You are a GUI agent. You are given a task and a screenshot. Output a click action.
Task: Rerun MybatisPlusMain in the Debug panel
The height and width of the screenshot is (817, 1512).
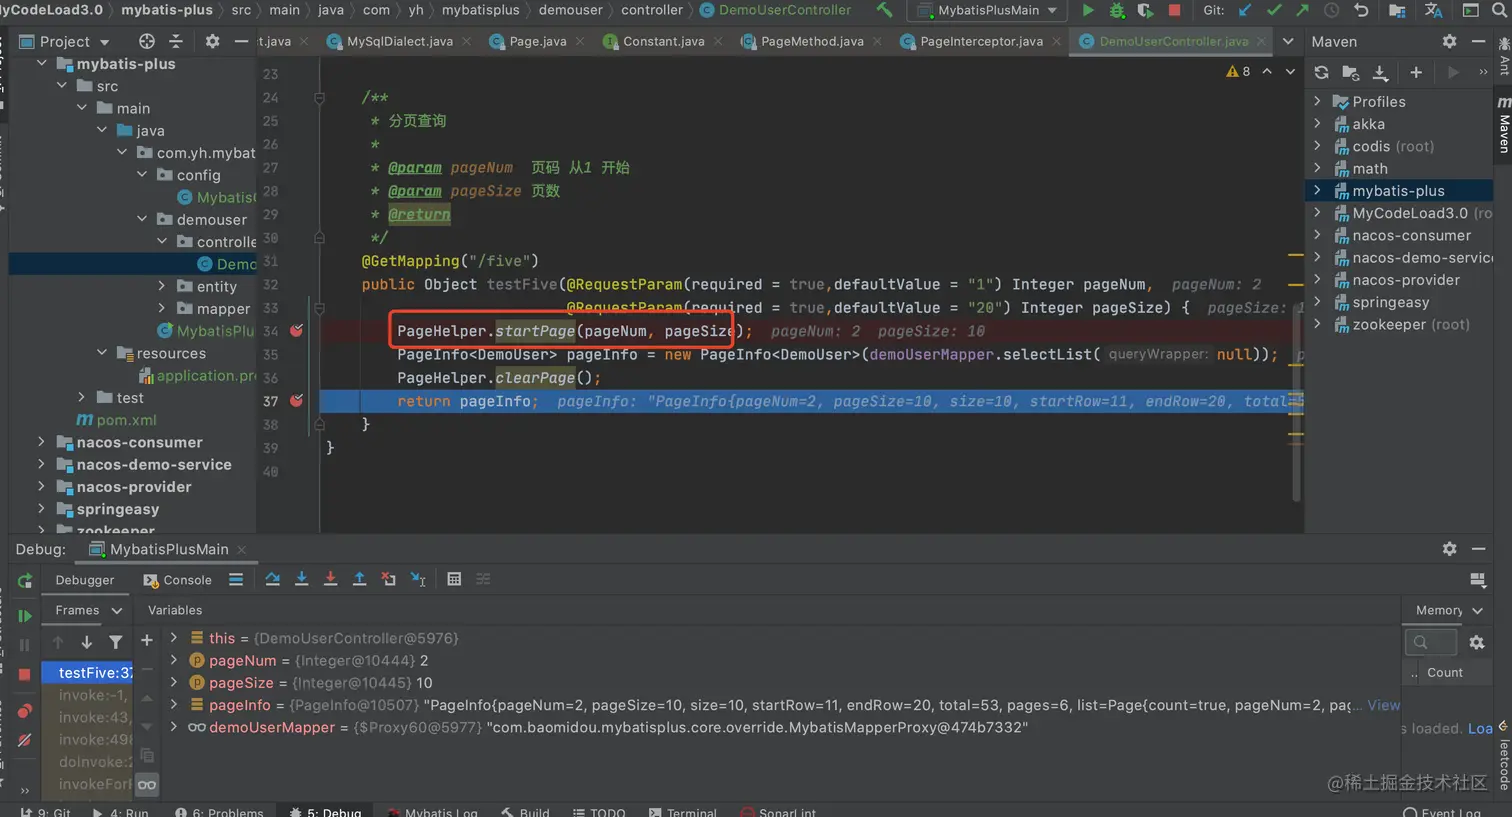click(x=25, y=581)
